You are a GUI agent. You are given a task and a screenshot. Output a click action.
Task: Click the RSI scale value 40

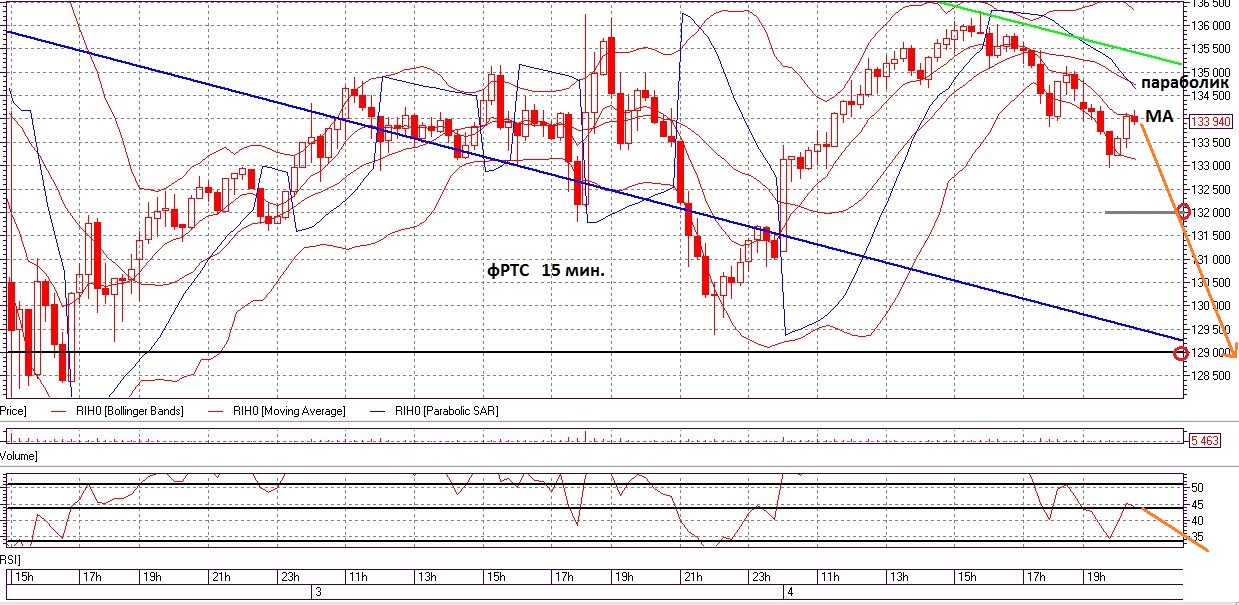tap(1197, 521)
